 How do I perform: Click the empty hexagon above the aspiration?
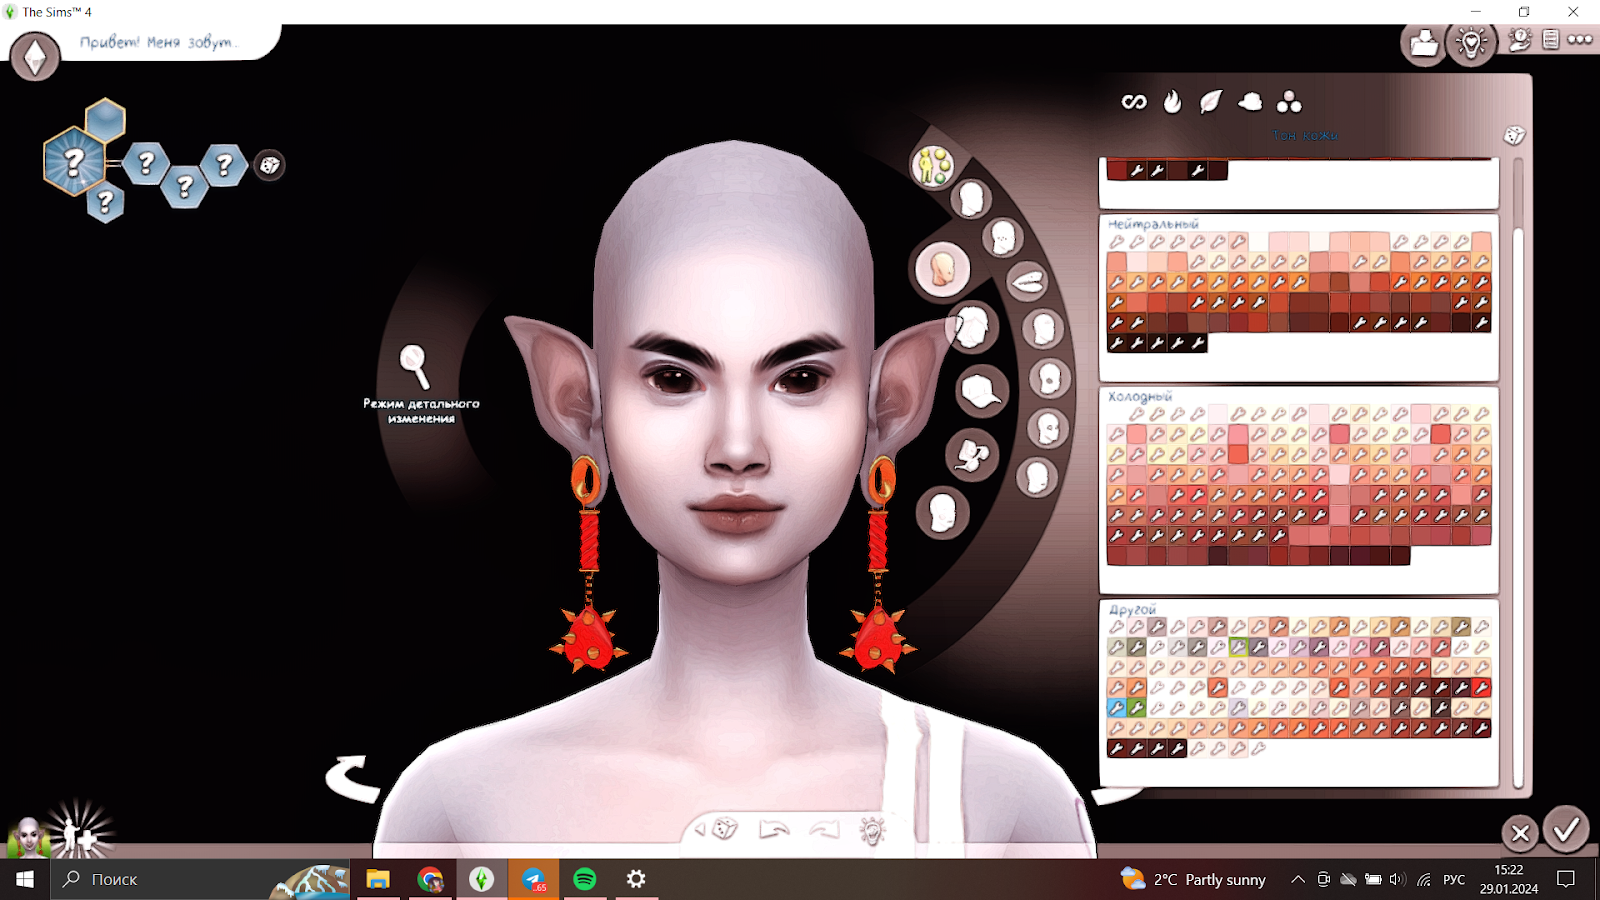click(x=105, y=120)
